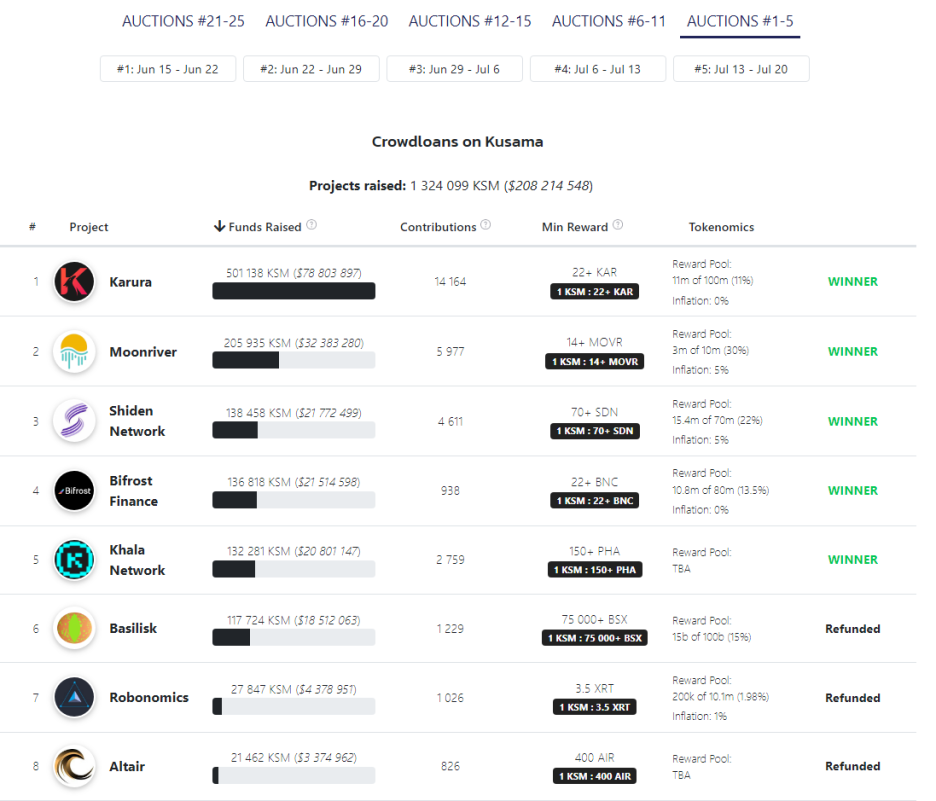Image resolution: width=936 pixels, height=801 pixels.
Task: Switch to the Auctions #6-11 tab
Action: pos(608,21)
